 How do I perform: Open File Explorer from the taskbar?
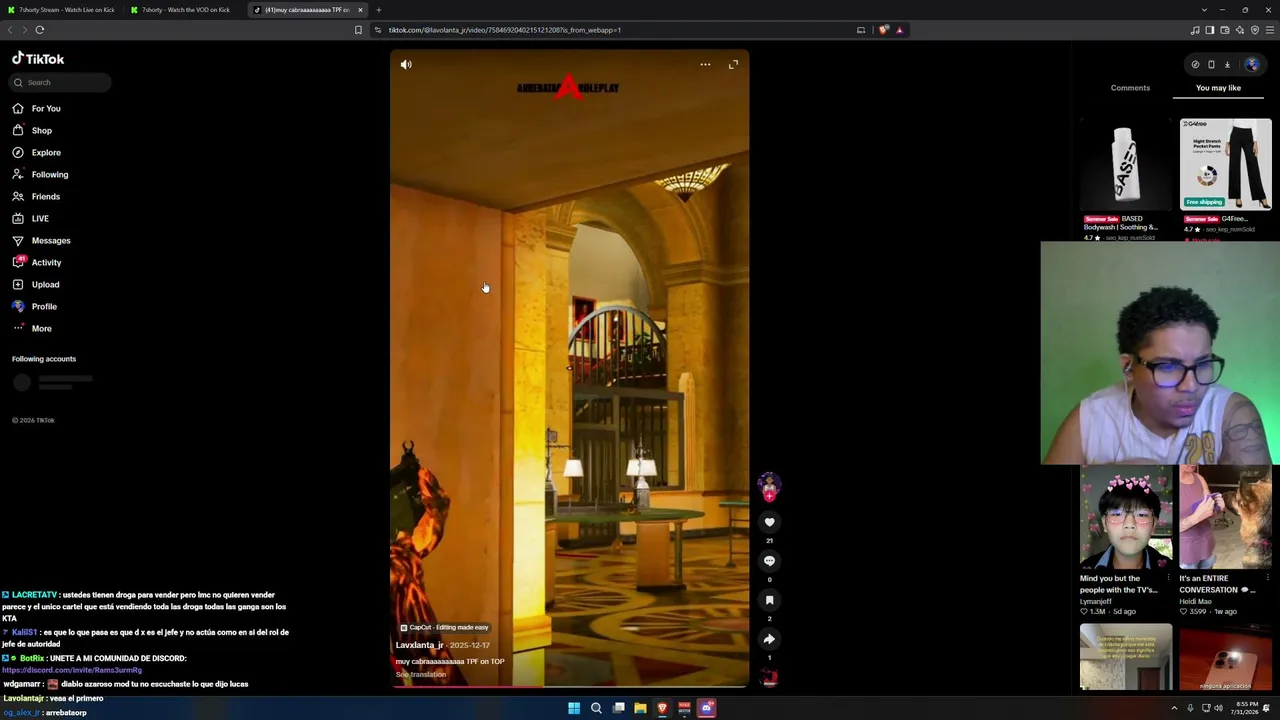[x=640, y=708]
